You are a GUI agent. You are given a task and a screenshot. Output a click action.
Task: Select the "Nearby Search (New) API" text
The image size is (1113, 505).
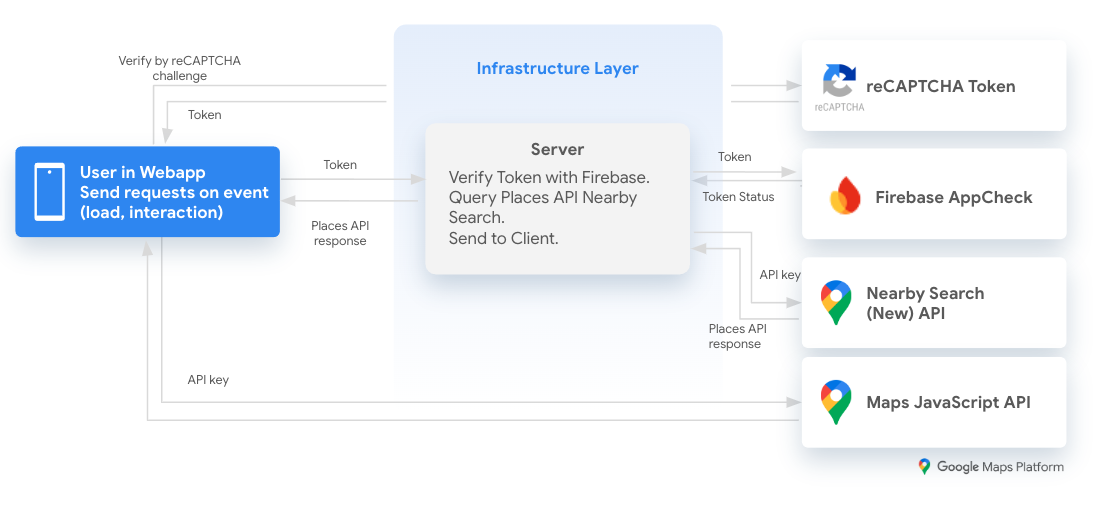point(924,303)
